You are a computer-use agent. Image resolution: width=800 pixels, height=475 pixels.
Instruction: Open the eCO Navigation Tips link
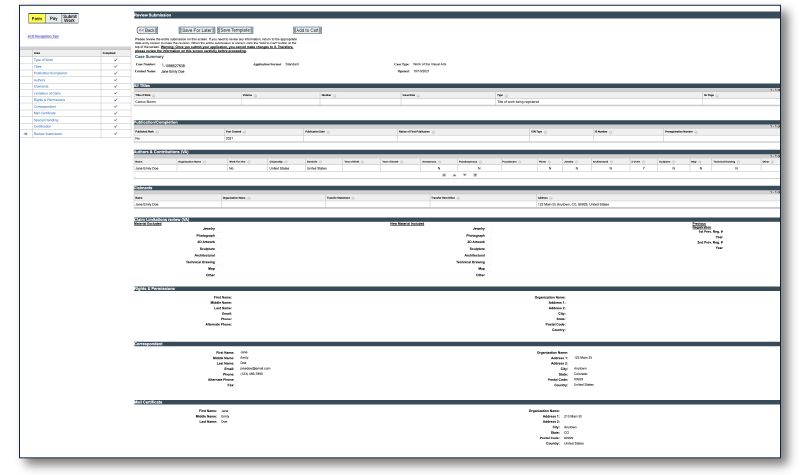(x=41, y=37)
